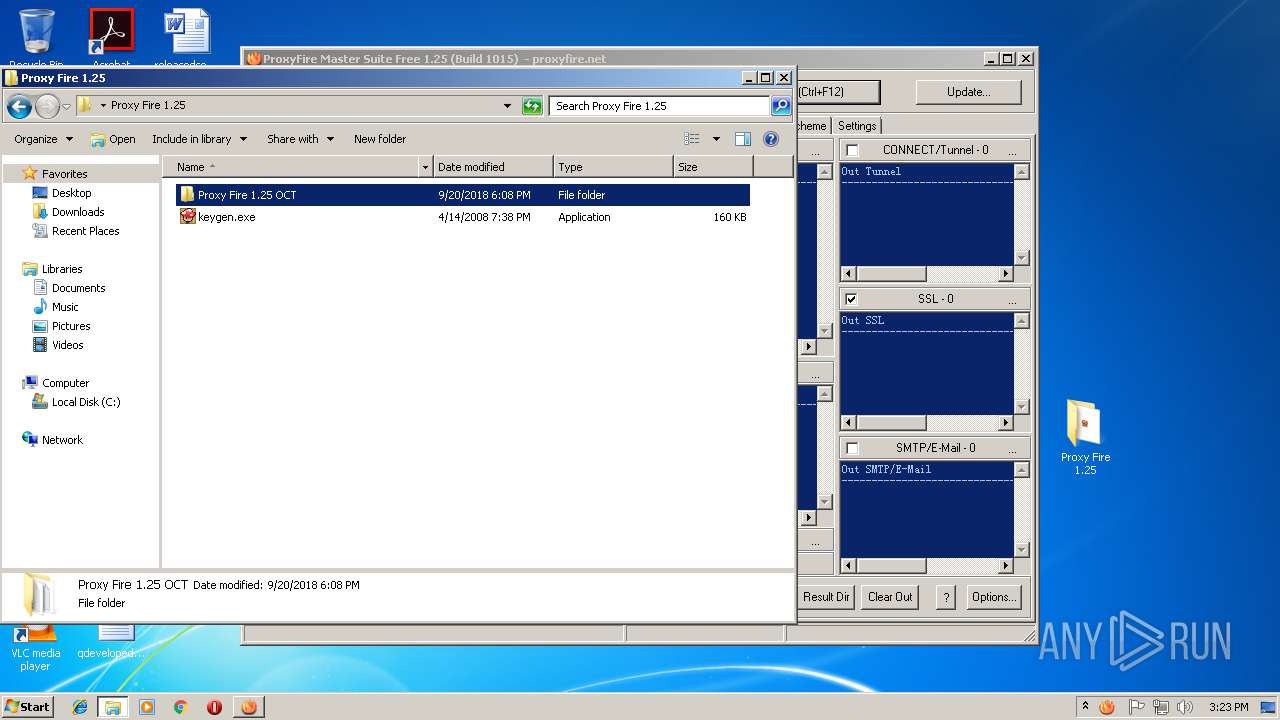Select Proxy Fire 1.25 OCT folder icon
The width and height of the screenshot is (1280, 720).
click(187, 195)
